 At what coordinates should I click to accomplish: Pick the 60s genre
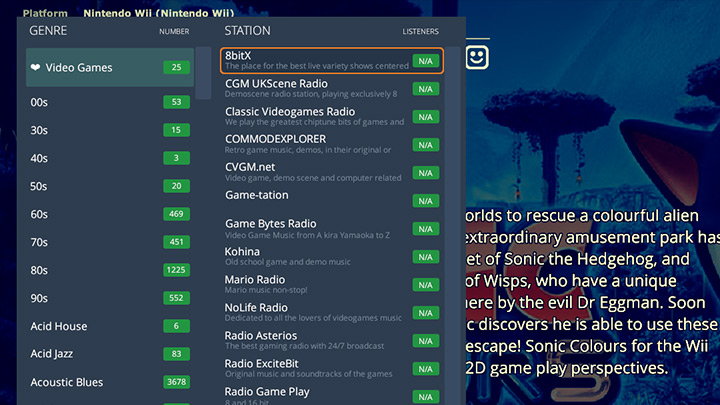tap(110, 214)
